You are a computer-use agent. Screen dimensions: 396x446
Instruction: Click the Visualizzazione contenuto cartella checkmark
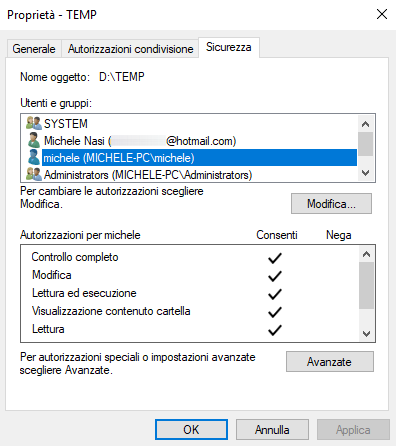coord(275,312)
